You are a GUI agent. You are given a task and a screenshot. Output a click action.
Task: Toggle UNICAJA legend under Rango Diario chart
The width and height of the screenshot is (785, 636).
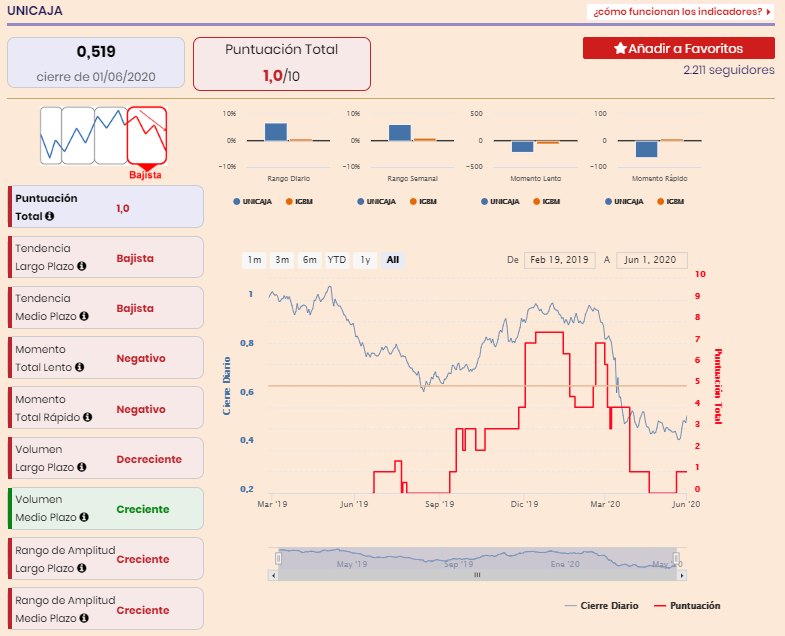pyautogui.click(x=252, y=201)
